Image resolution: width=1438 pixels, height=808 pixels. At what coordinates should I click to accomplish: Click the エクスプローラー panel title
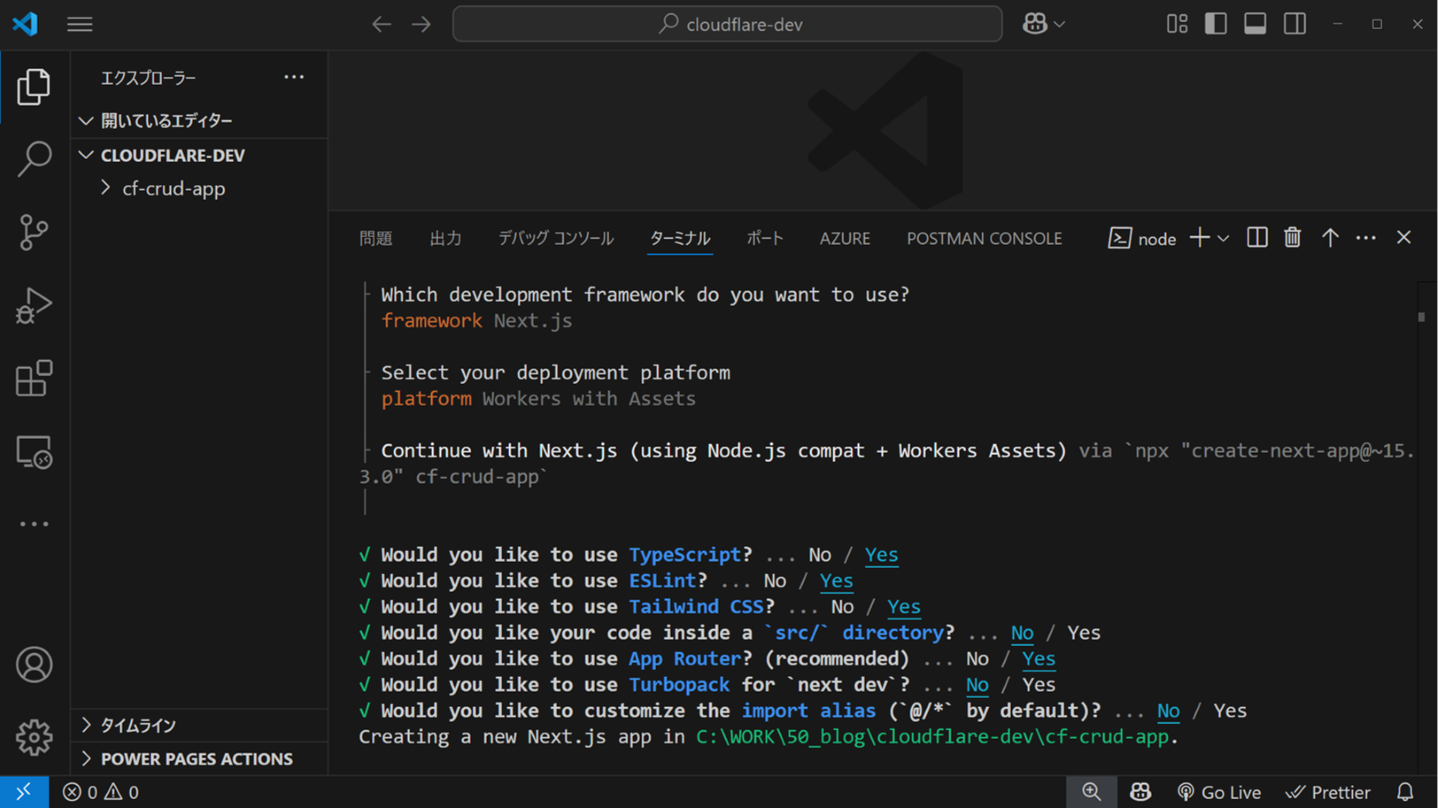tap(148, 78)
